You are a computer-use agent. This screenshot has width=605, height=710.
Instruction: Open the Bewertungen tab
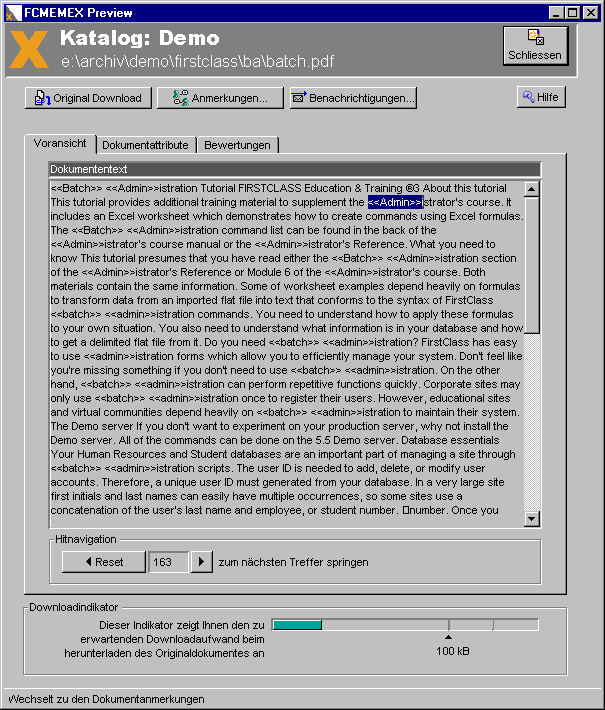[x=237, y=145]
